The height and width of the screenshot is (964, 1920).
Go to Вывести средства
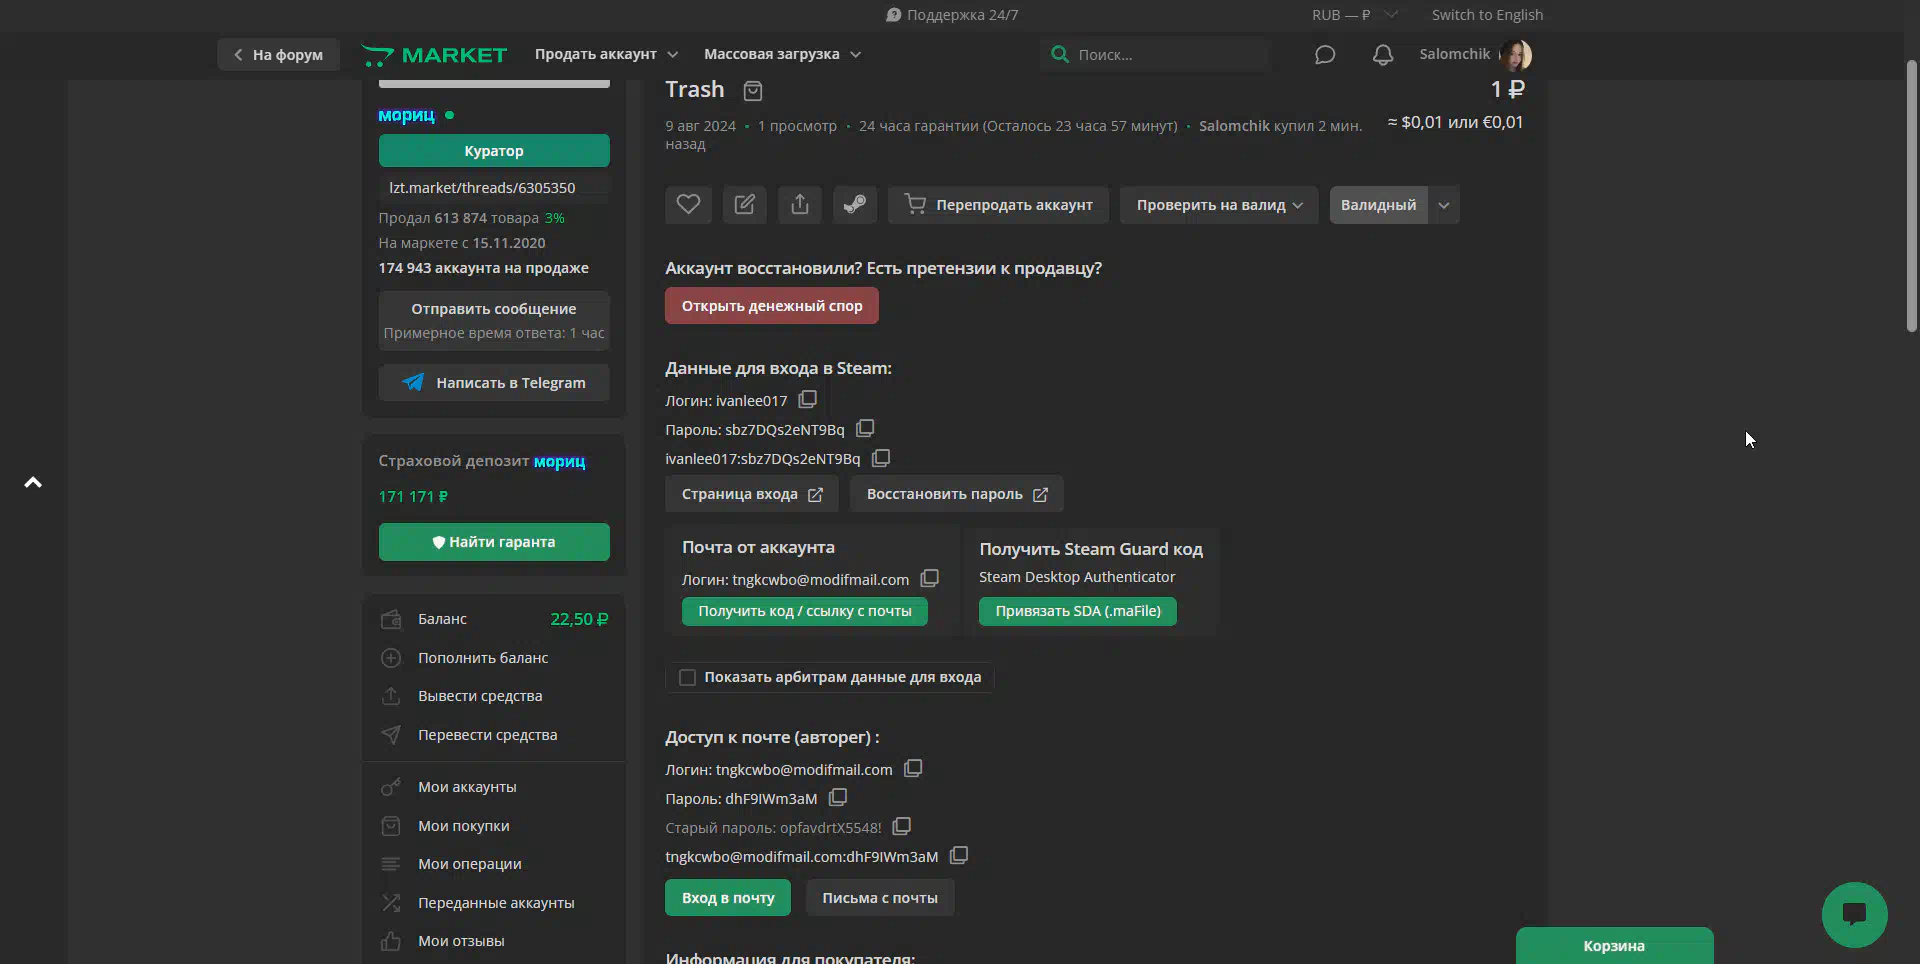click(480, 696)
